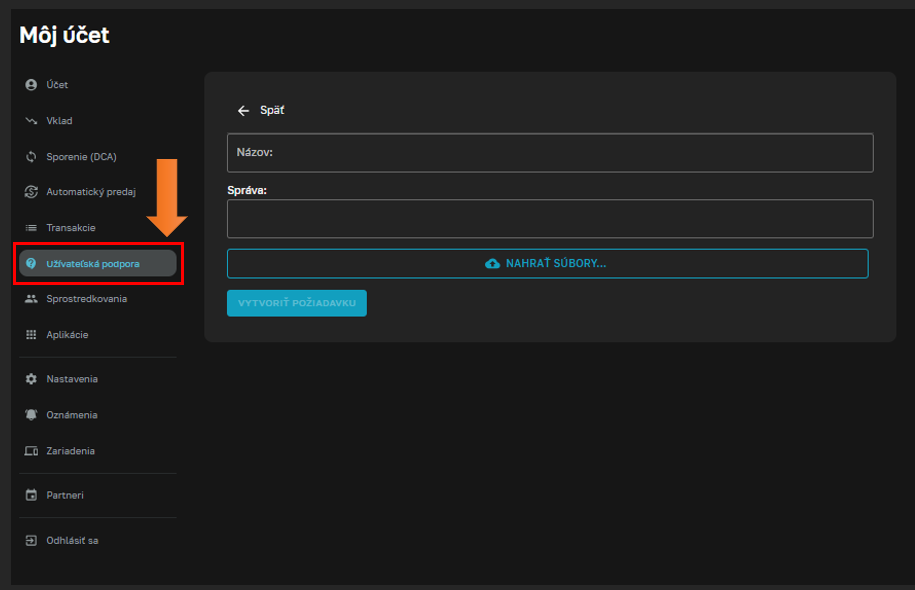915x590 pixels.
Task: Click the Zariadenia devices icon
Action: point(31,451)
